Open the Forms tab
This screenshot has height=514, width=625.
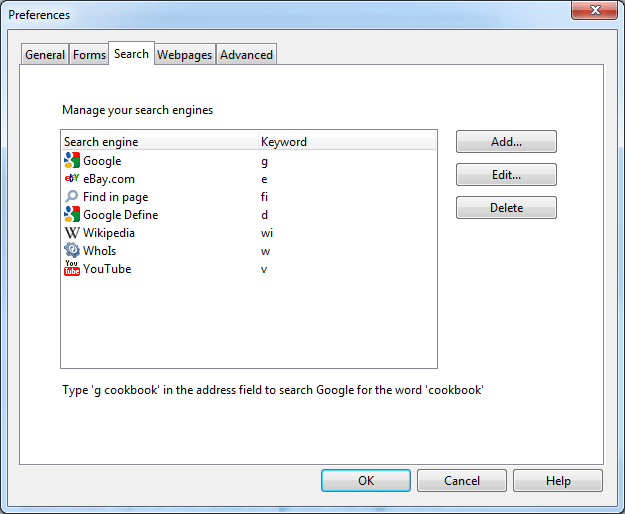(89, 55)
